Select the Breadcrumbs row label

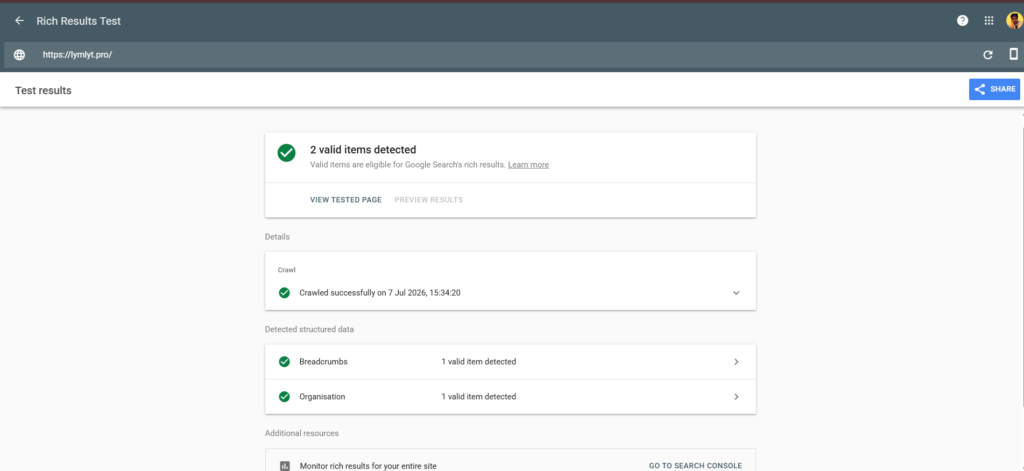[323, 362]
